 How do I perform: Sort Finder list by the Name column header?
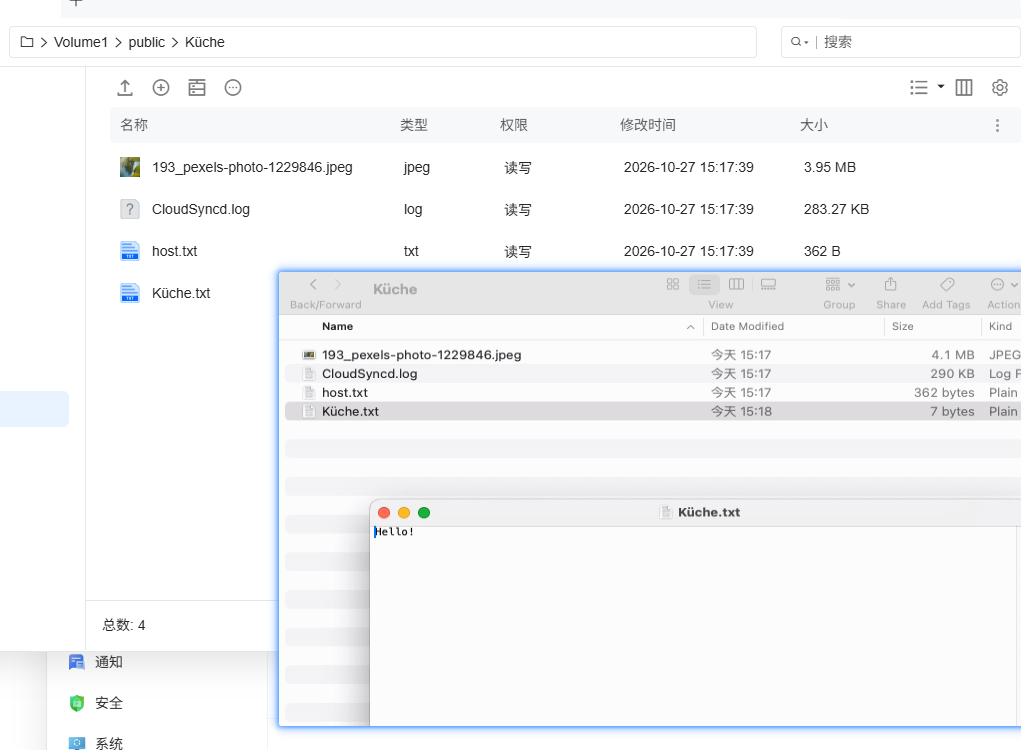(337, 327)
